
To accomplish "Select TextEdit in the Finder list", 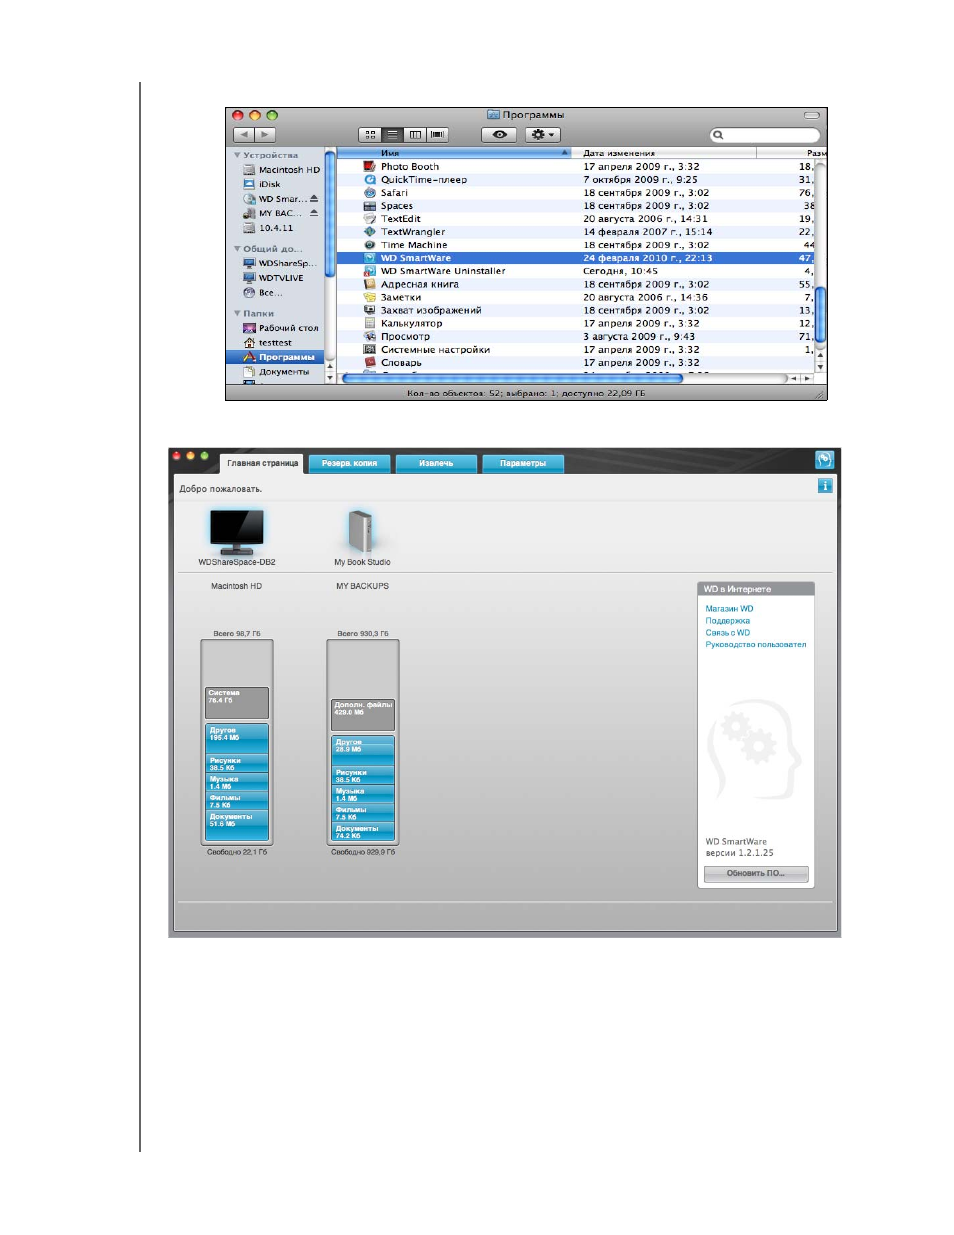I will (x=576, y=219).
